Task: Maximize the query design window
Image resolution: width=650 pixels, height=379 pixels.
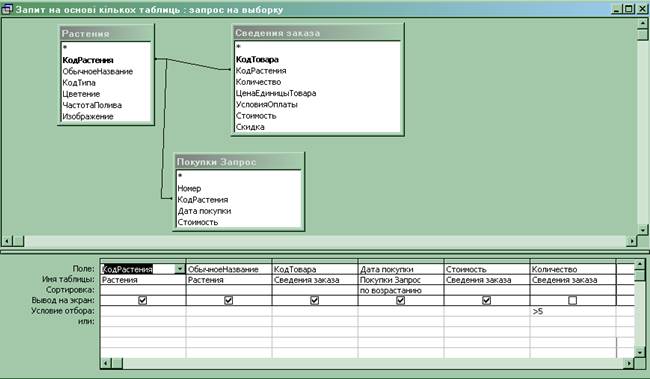Action: pos(629,9)
